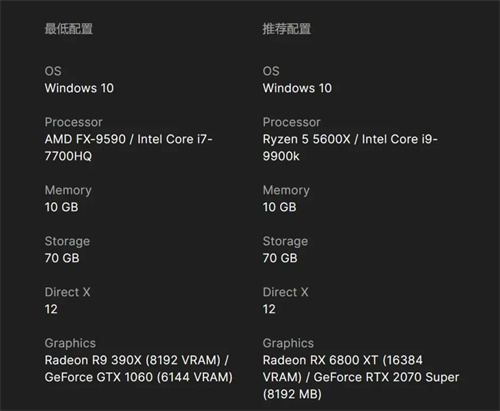Click GeForce GTX 1060 text line

tap(139, 377)
